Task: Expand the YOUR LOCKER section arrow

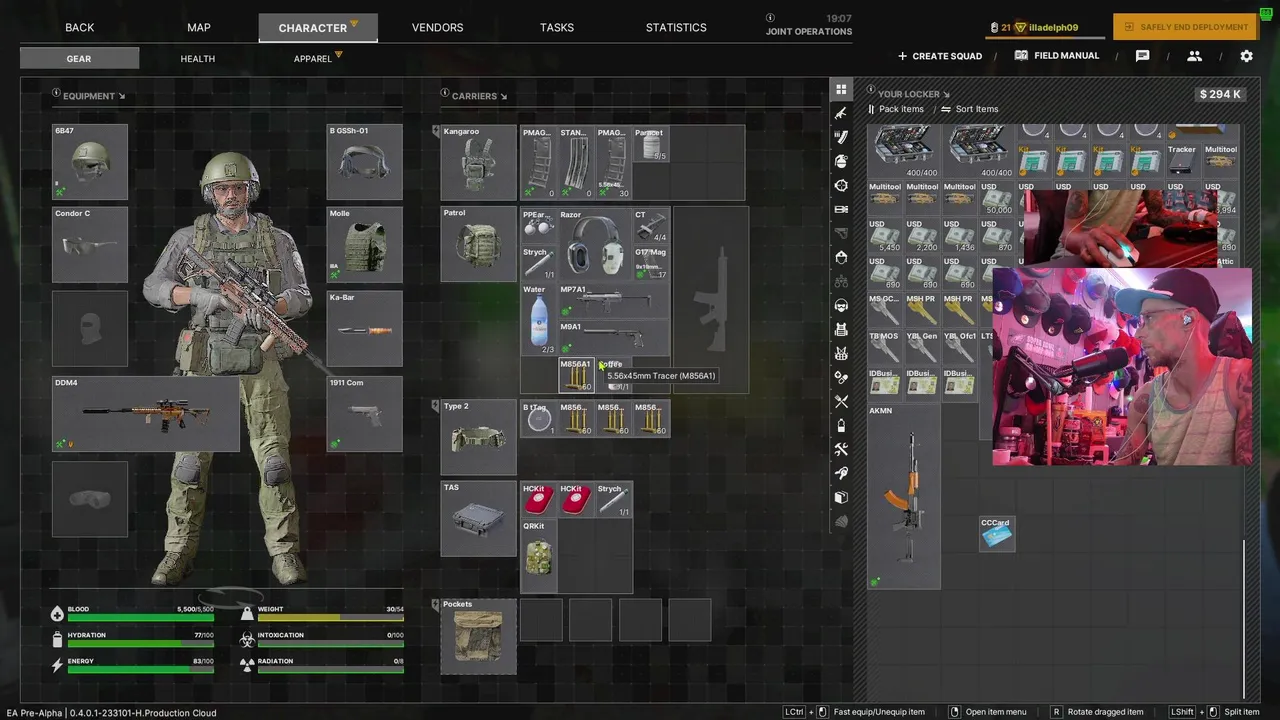Action: click(x=946, y=95)
